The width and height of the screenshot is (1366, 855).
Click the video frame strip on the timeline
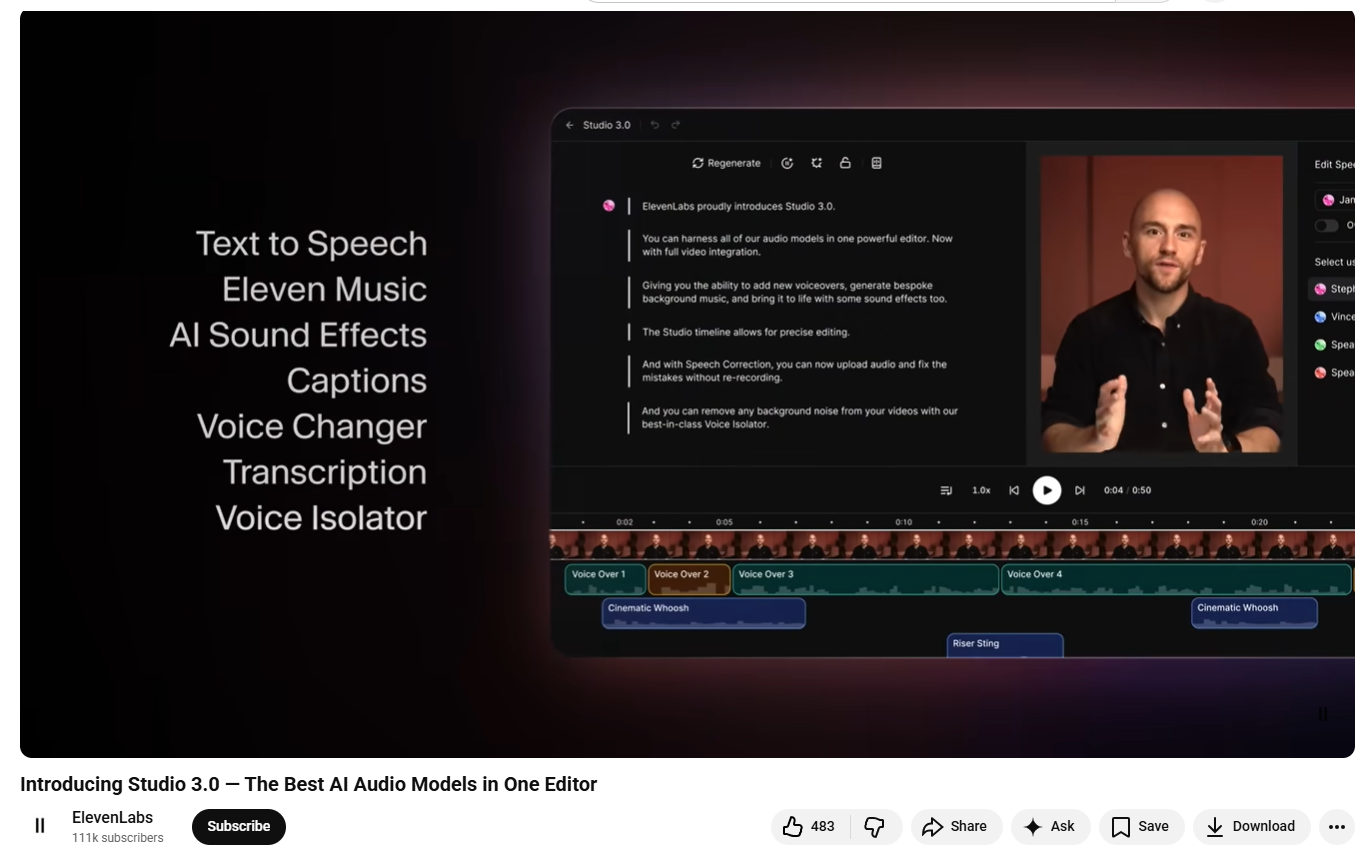pos(952,545)
